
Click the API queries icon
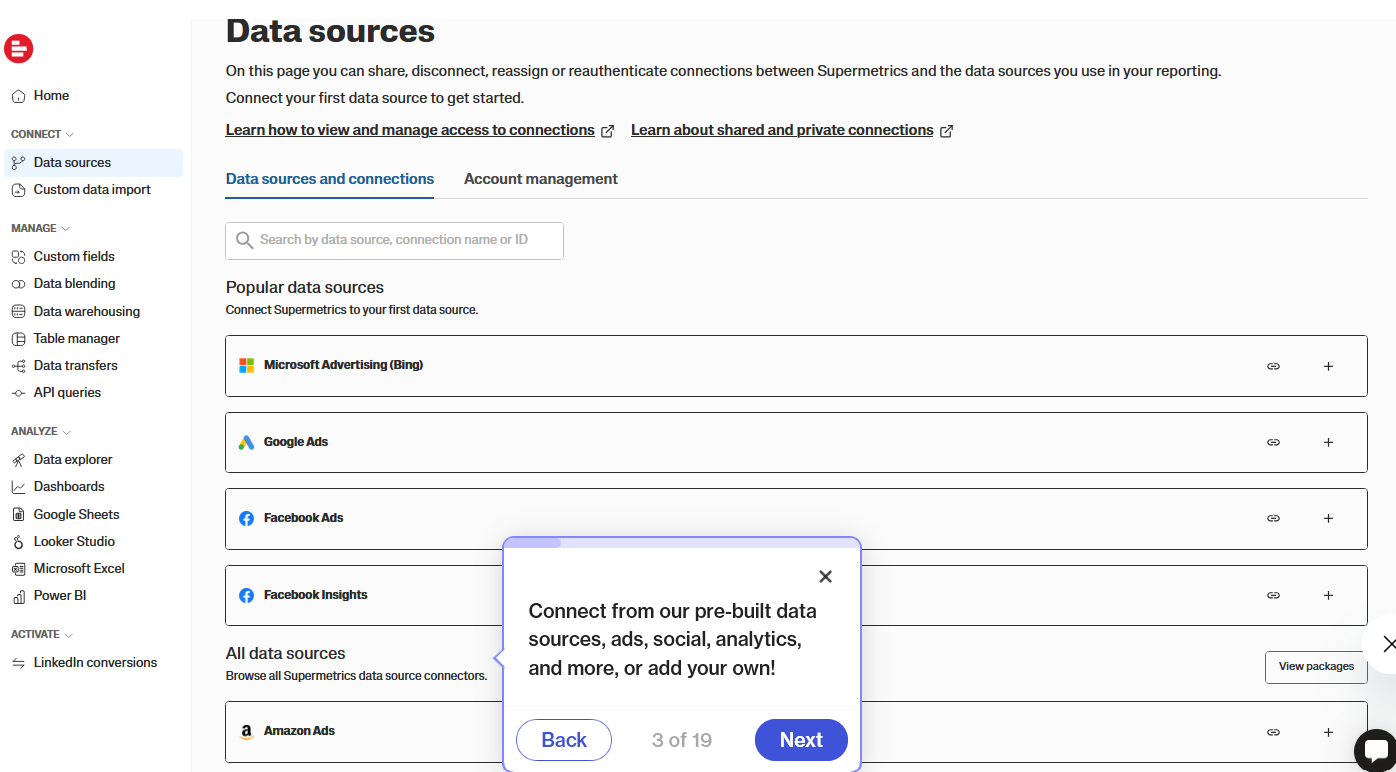coord(18,393)
